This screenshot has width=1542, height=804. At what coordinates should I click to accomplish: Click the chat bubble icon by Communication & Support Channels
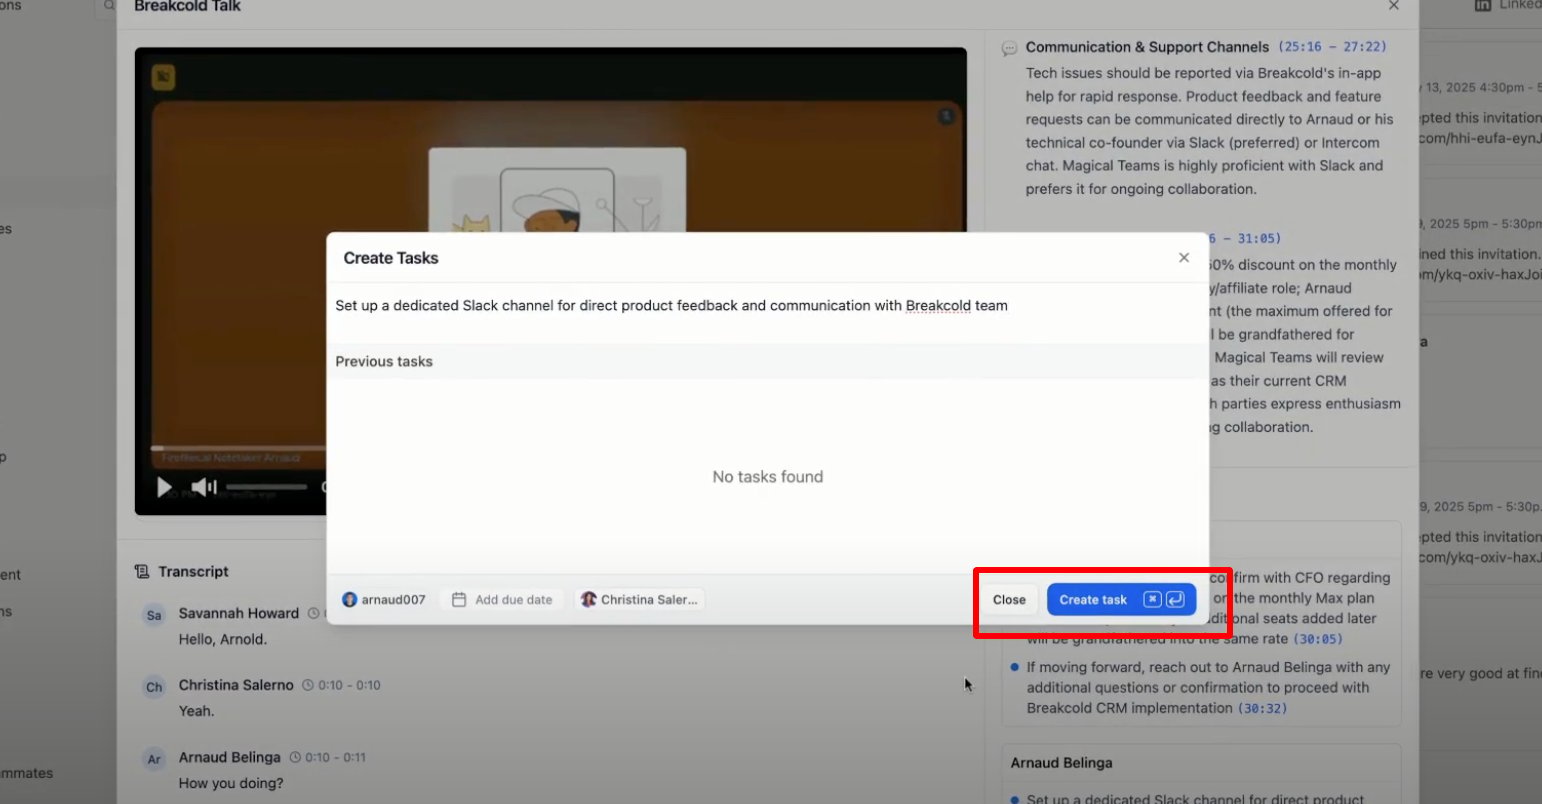[1009, 48]
